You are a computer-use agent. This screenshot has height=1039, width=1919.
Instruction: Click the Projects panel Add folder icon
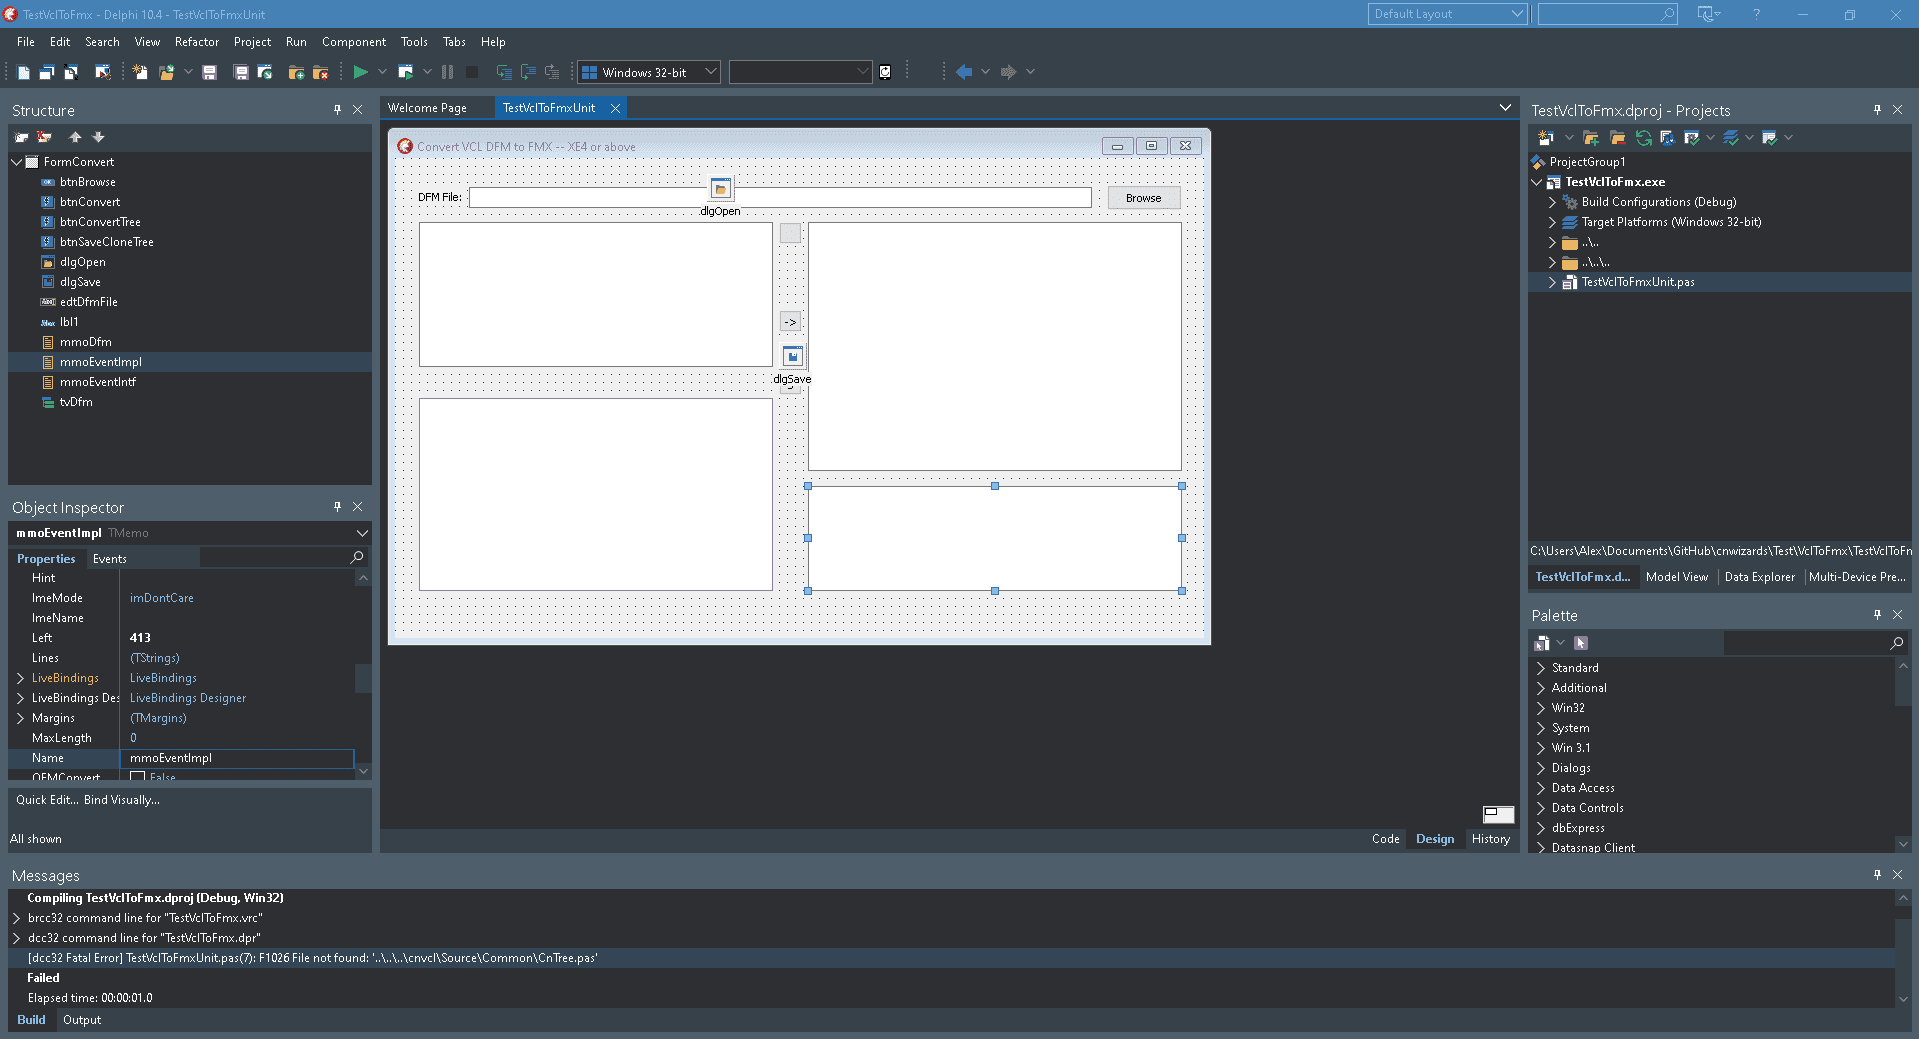click(1591, 138)
